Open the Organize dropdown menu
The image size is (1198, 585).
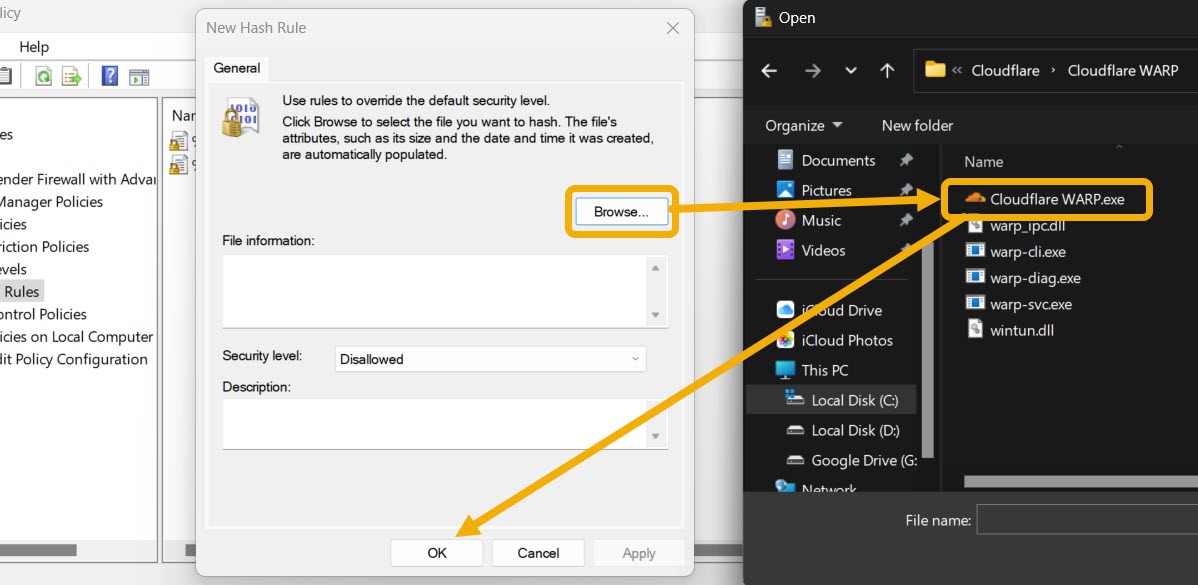[802, 125]
